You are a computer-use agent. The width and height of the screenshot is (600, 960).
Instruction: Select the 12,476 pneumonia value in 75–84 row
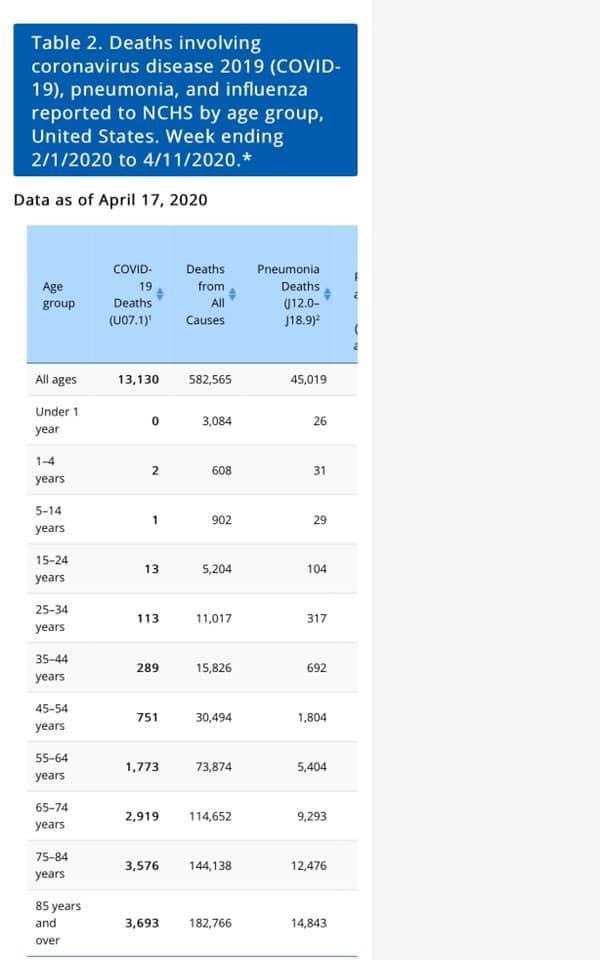click(308, 866)
